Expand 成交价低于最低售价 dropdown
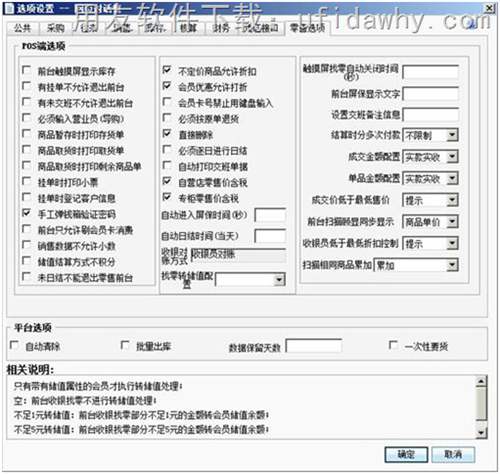The height and width of the screenshot is (474, 500). (452, 200)
